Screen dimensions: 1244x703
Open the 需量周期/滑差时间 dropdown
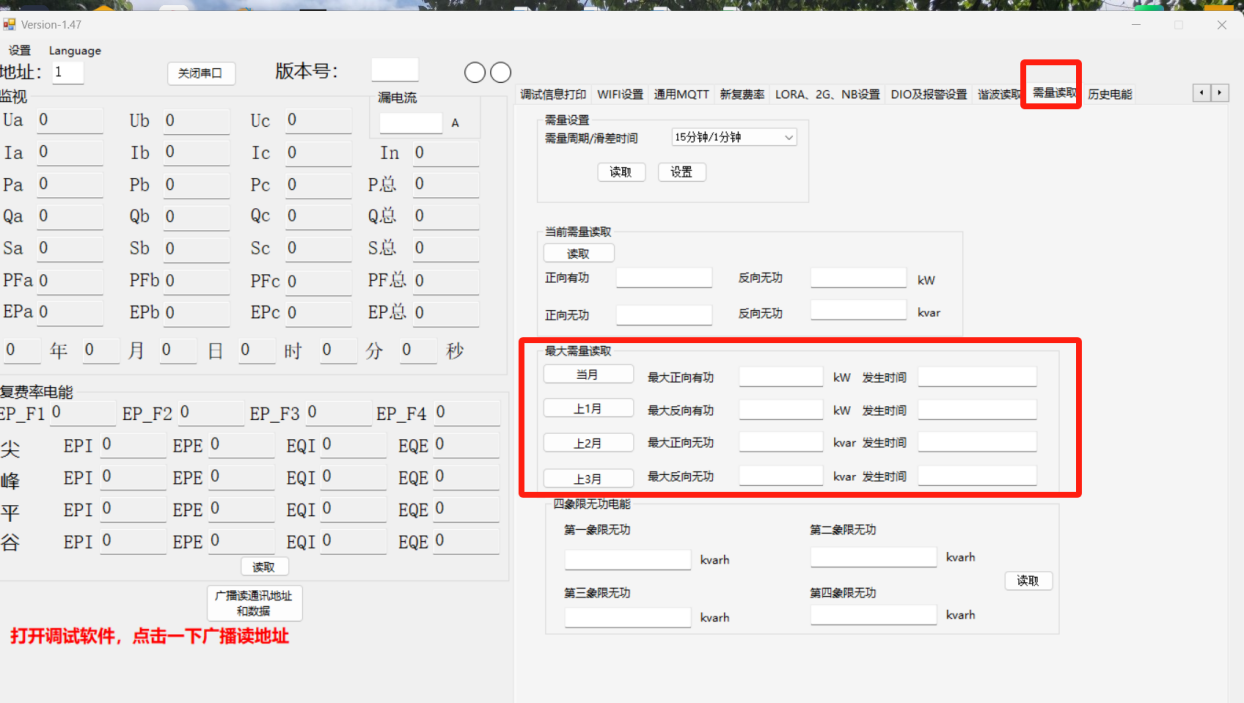pos(734,138)
